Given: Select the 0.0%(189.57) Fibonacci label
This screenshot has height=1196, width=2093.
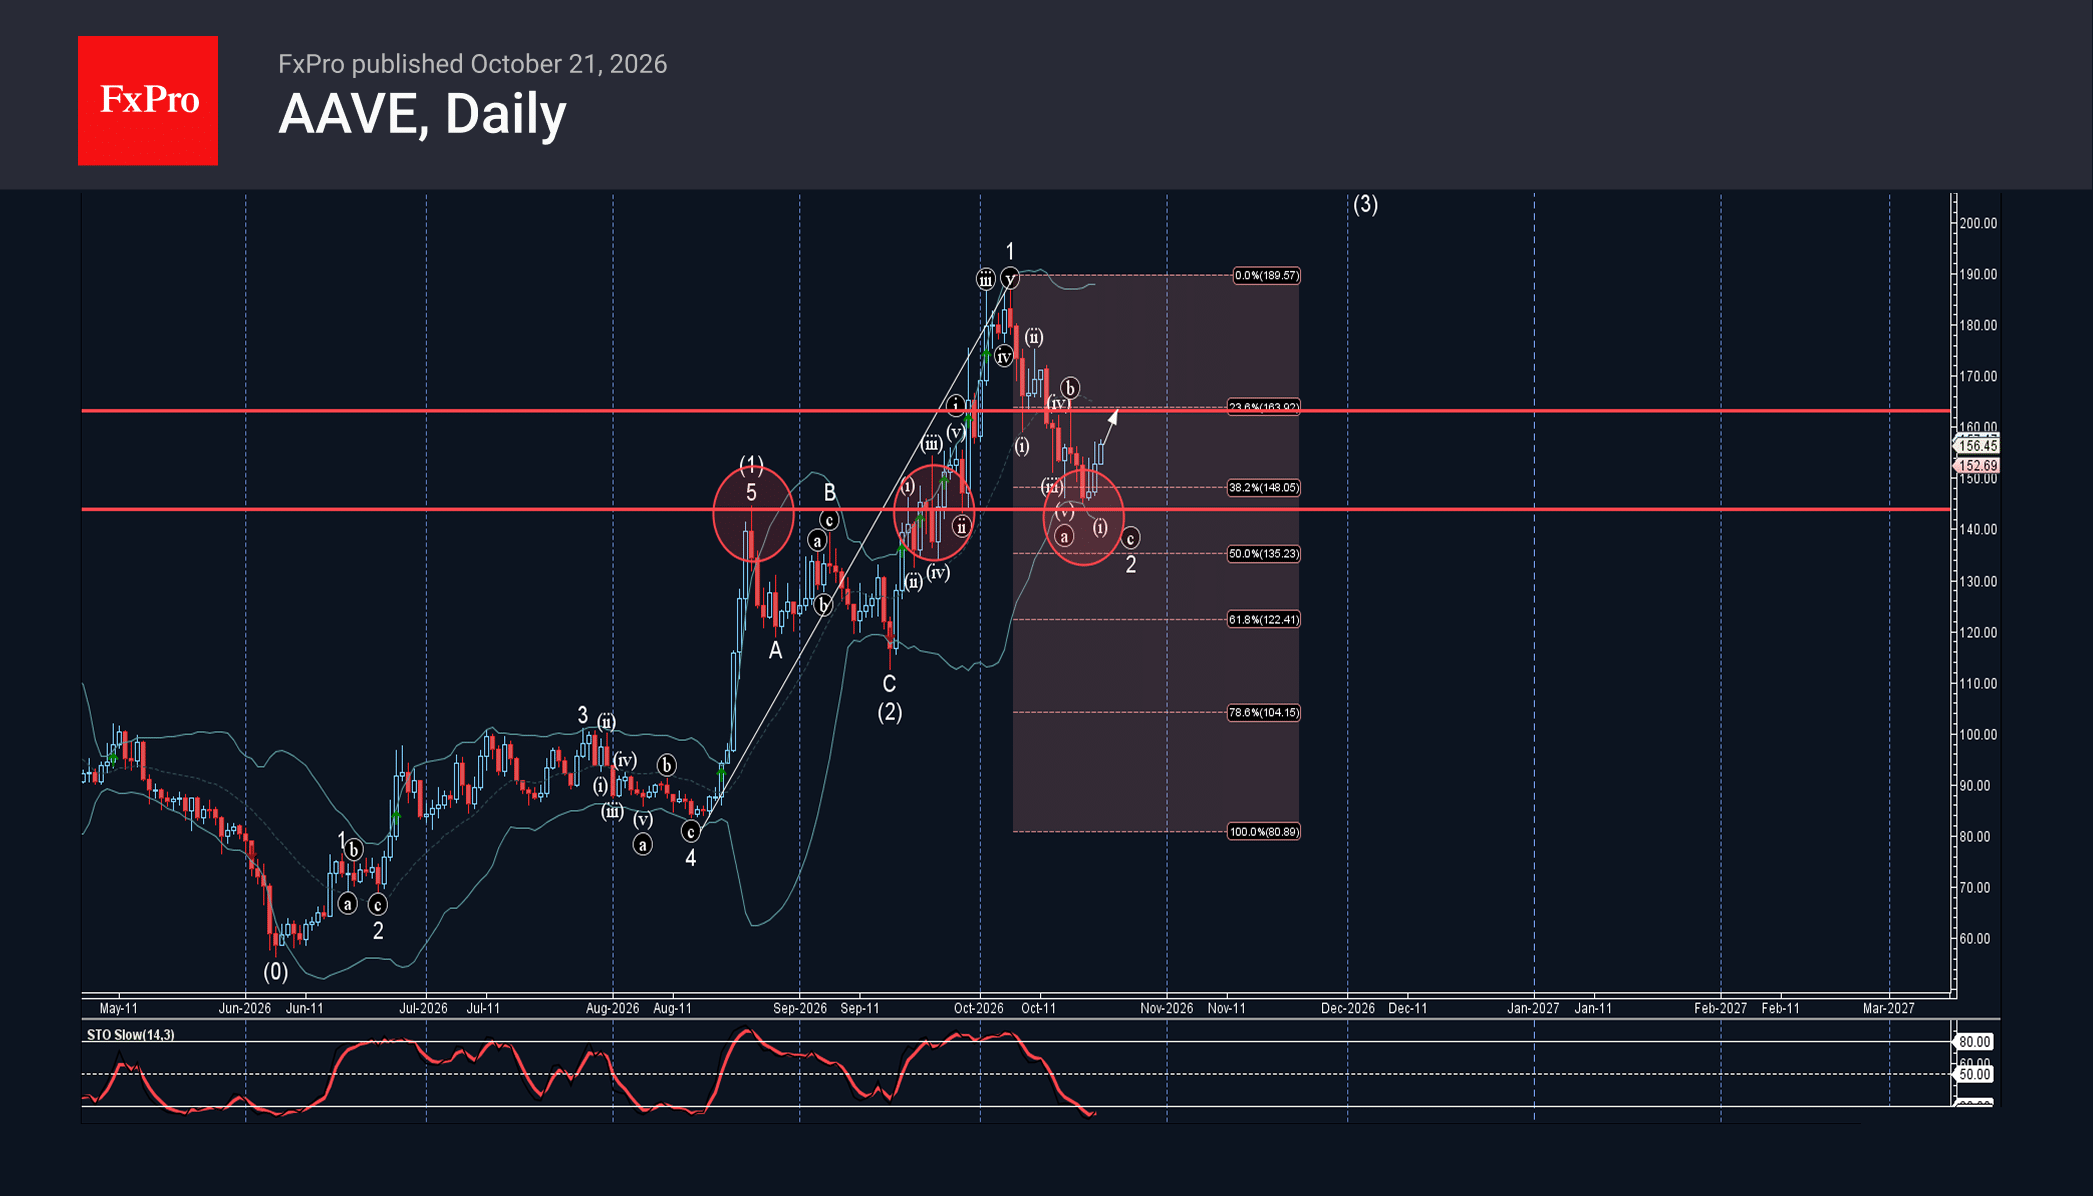Looking at the screenshot, I should click(1266, 275).
